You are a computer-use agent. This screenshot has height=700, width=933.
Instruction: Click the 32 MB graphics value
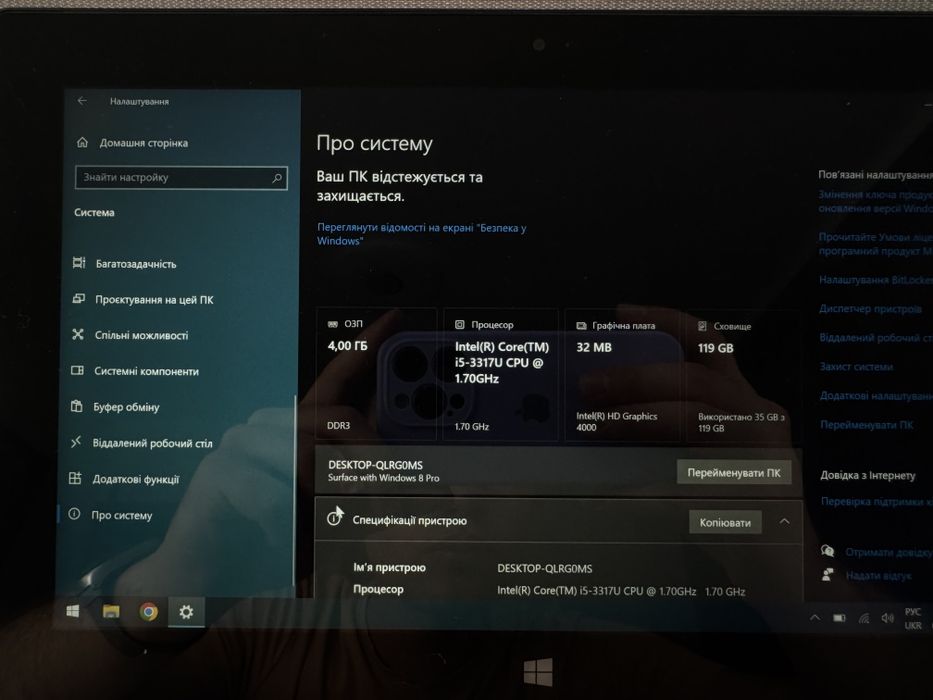tap(594, 347)
